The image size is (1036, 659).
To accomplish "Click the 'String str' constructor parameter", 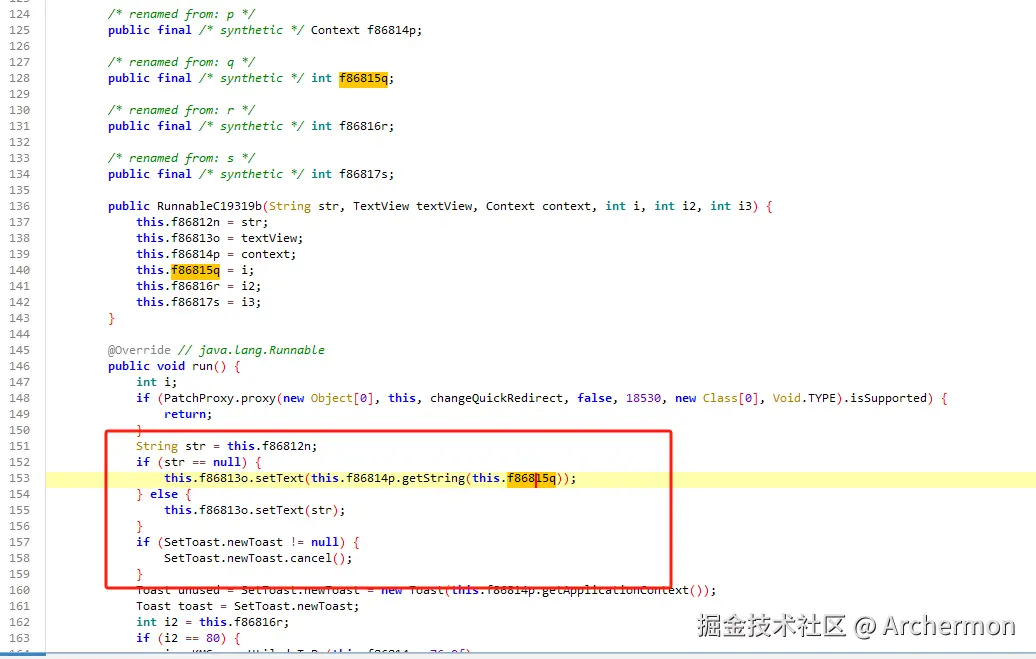I will click(303, 206).
